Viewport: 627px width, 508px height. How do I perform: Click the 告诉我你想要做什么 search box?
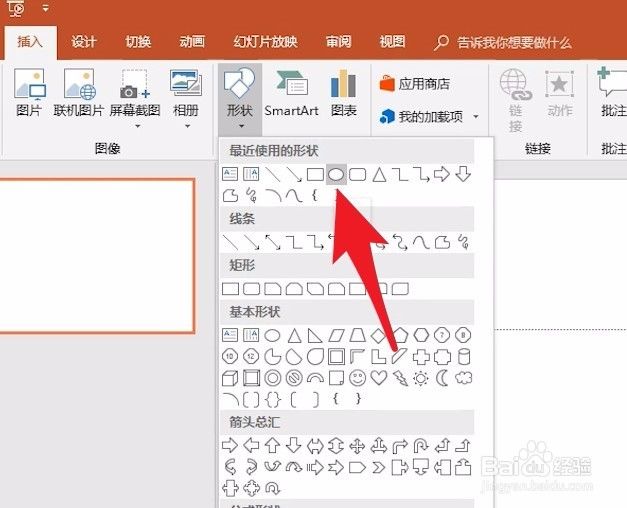tap(503, 42)
